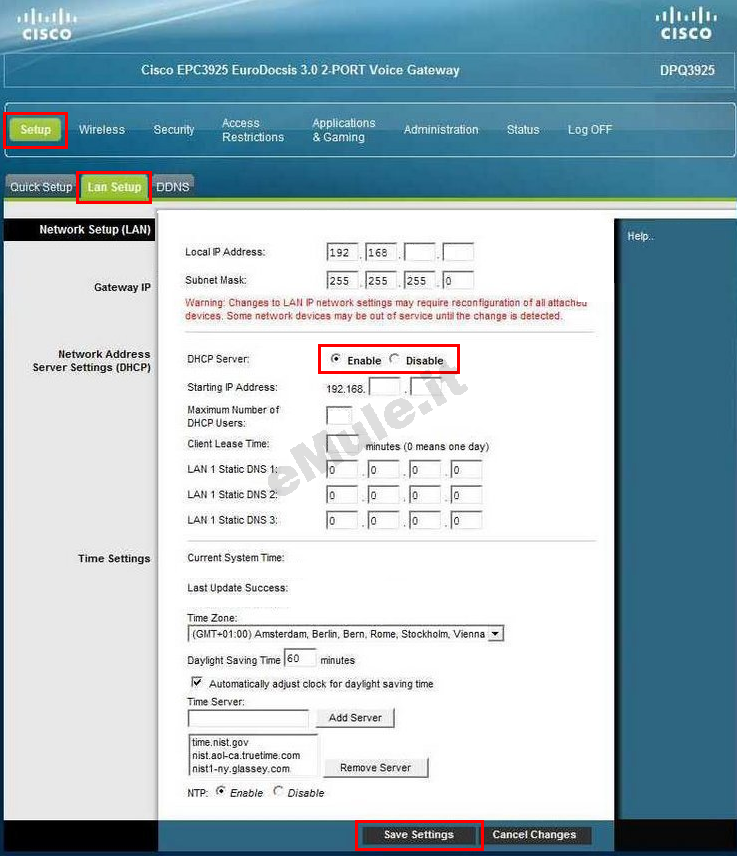Click Local IP Address third octet field
737x856 pixels.
point(419,252)
